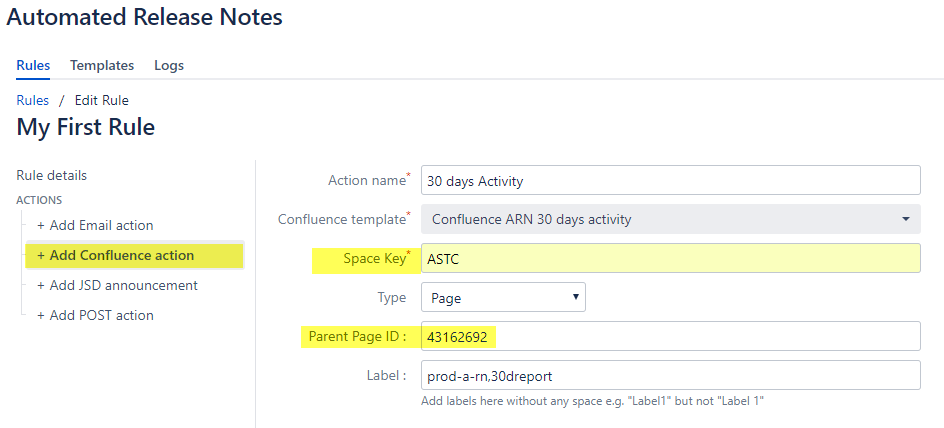This screenshot has width=944, height=428.
Task: Expand the Confluence template dropdown
Action: pyautogui.click(x=670, y=219)
